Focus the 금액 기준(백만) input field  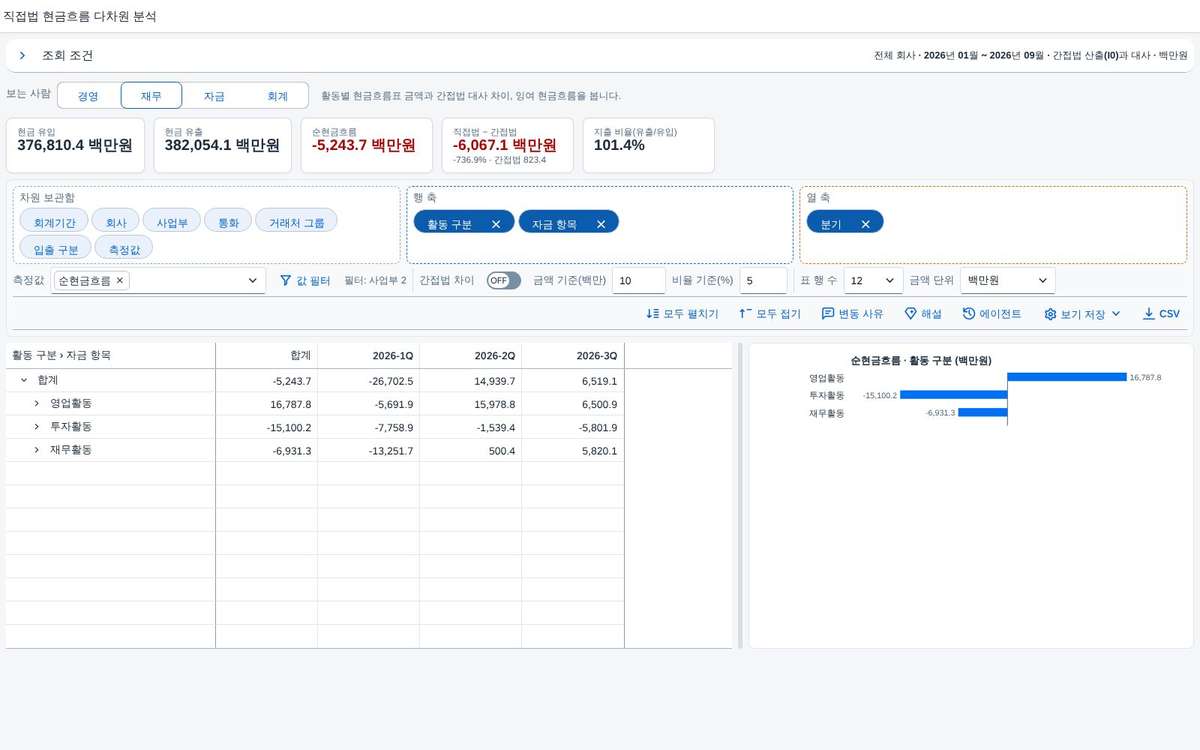638,281
